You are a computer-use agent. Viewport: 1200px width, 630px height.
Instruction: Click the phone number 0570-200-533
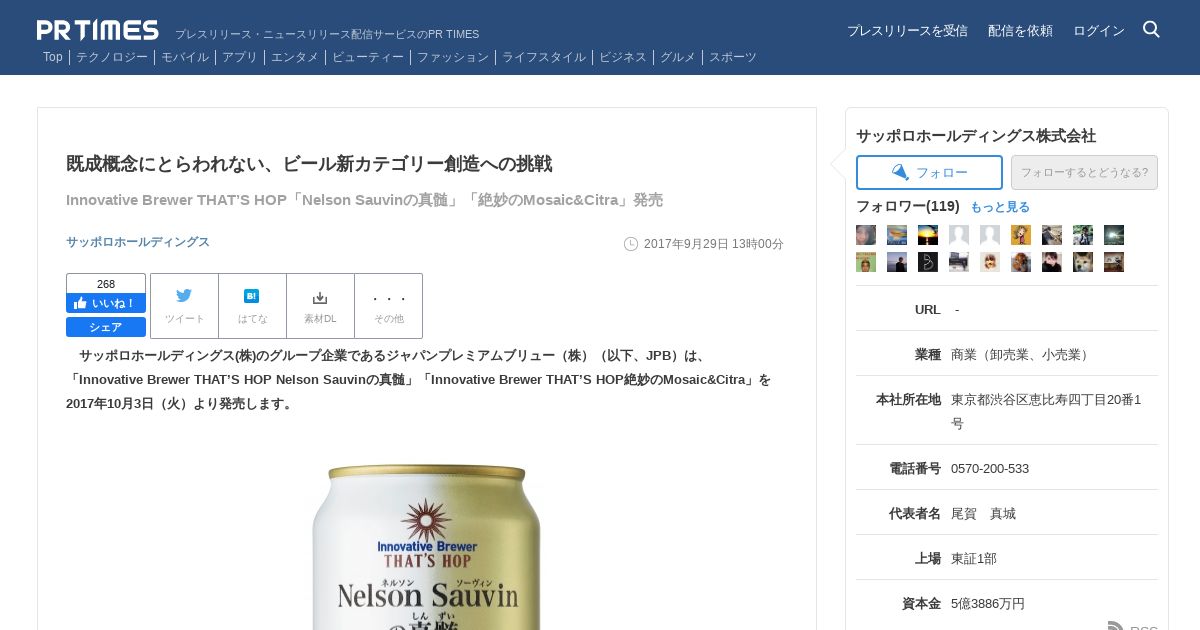point(990,468)
